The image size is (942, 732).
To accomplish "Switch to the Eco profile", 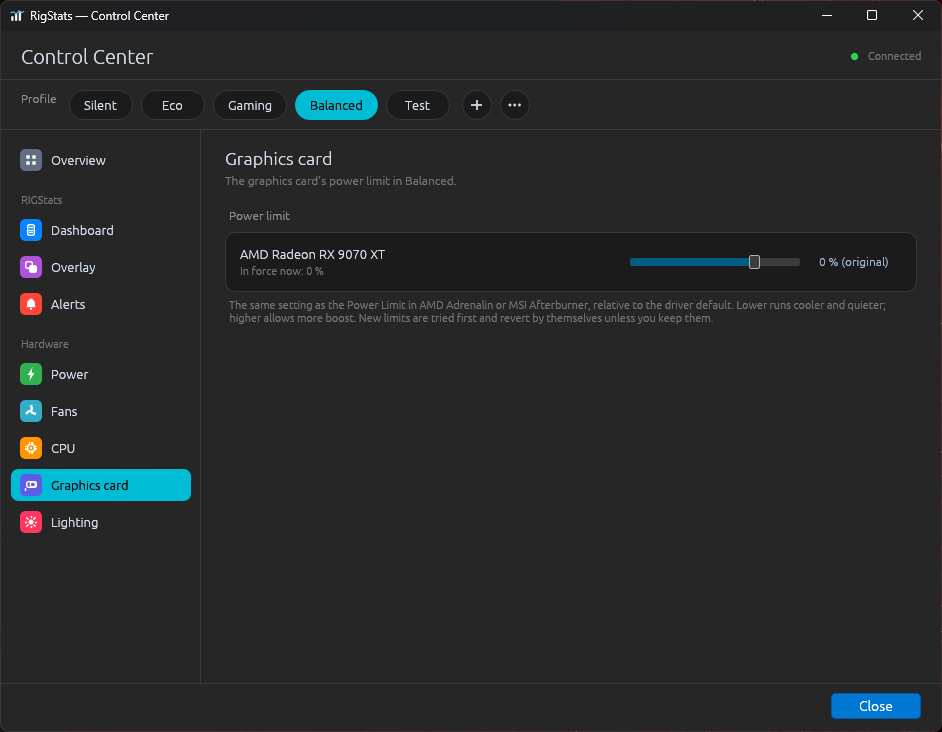I will tap(172, 105).
